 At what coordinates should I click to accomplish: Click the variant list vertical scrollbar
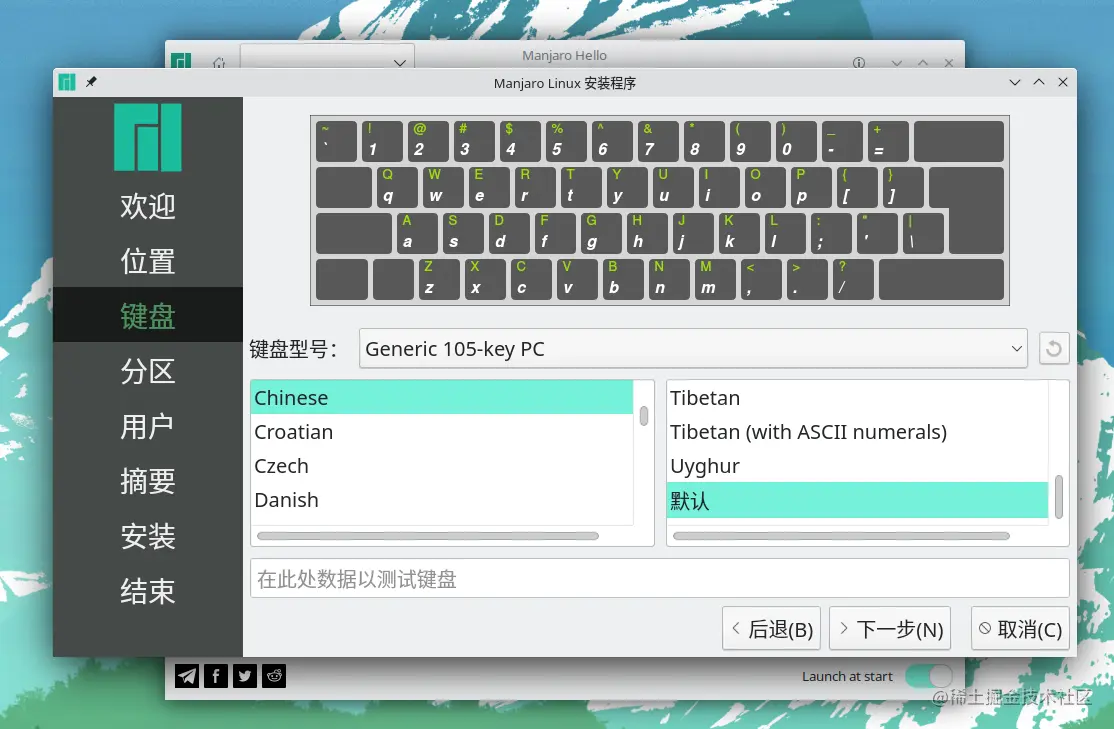point(1059,497)
